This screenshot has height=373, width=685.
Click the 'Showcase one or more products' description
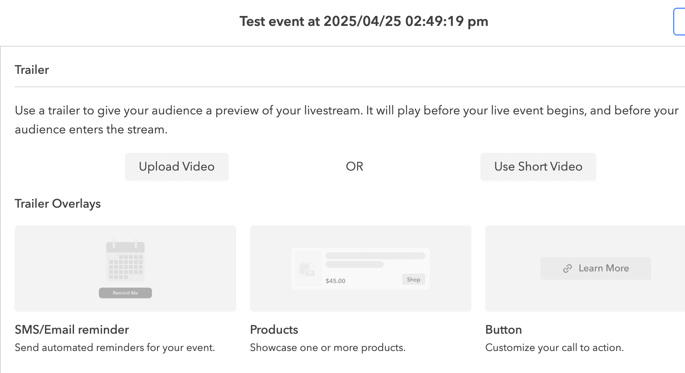pyautogui.click(x=328, y=348)
